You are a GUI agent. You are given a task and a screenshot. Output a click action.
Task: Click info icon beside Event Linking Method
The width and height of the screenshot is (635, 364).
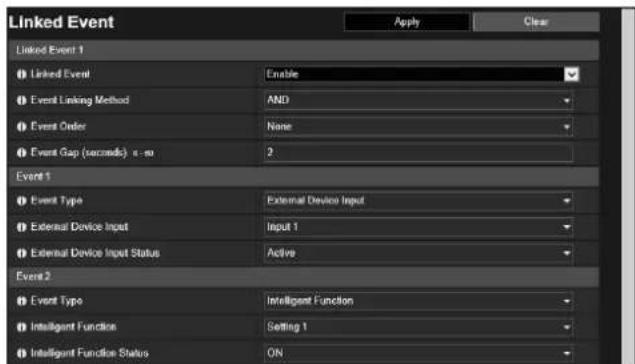click(21, 100)
